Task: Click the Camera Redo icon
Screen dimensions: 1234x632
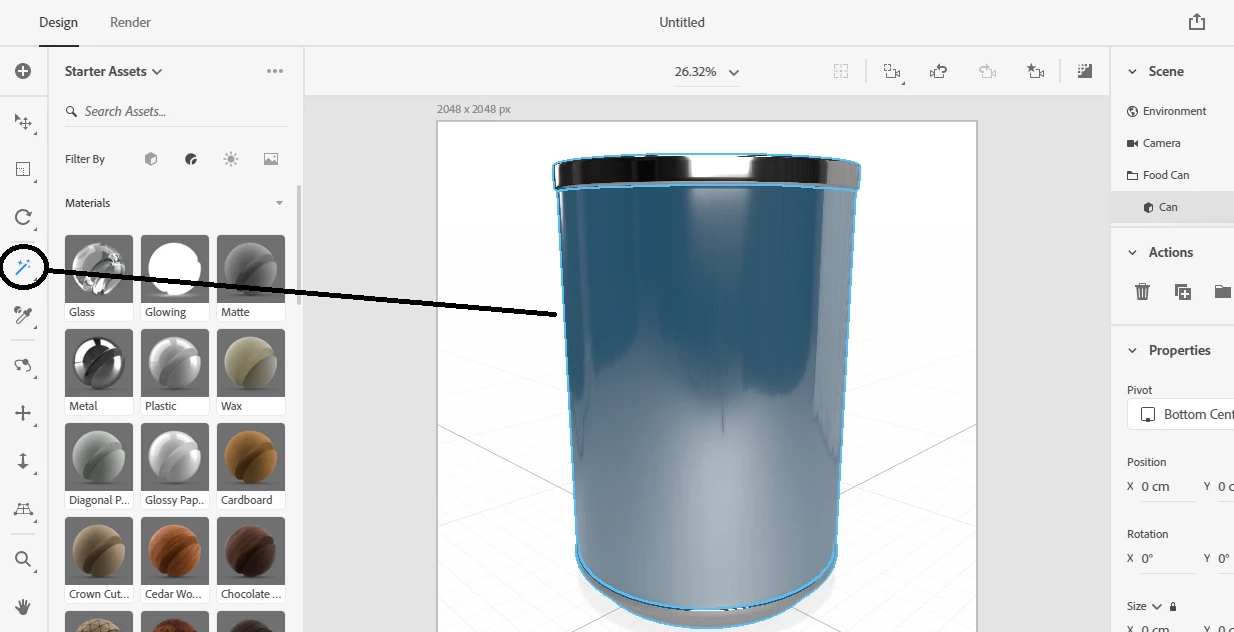Action: click(987, 71)
